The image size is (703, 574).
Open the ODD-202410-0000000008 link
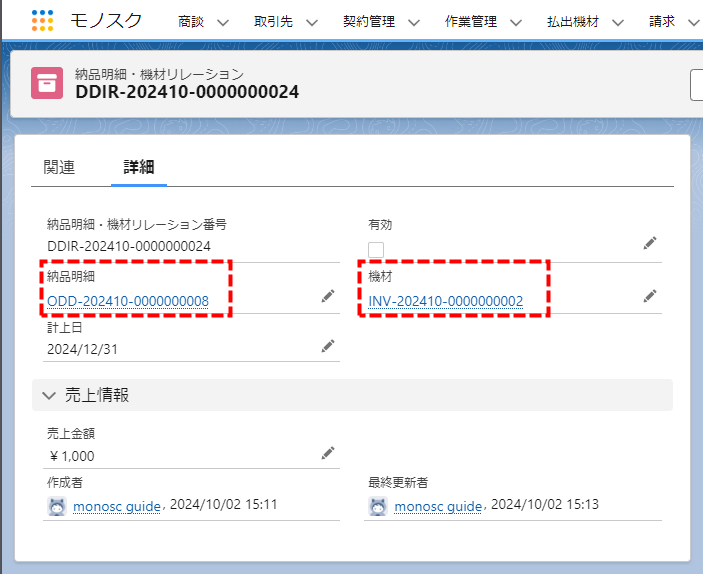click(128, 301)
